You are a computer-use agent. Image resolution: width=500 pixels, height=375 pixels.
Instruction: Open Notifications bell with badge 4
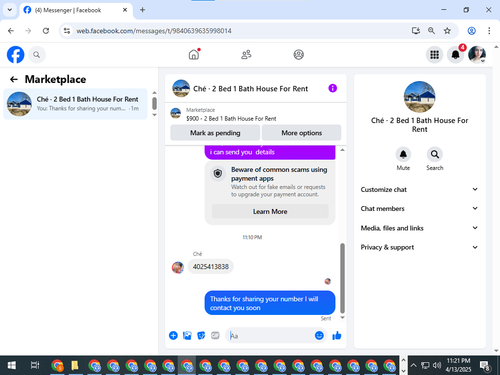(x=456, y=55)
